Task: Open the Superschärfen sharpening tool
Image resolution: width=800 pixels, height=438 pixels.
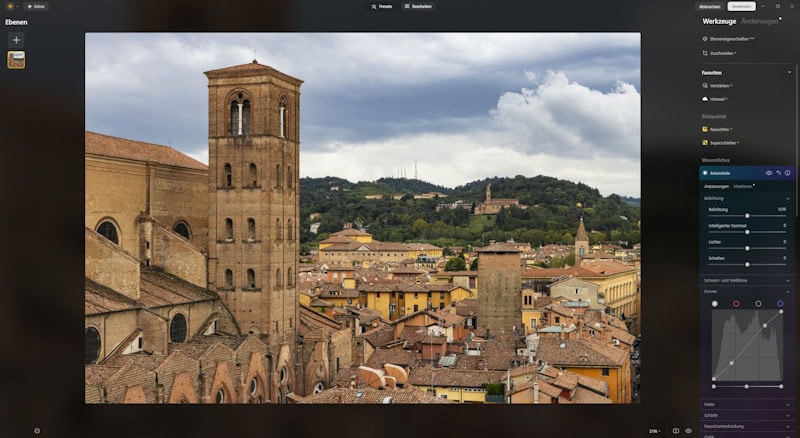Action: click(724, 143)
